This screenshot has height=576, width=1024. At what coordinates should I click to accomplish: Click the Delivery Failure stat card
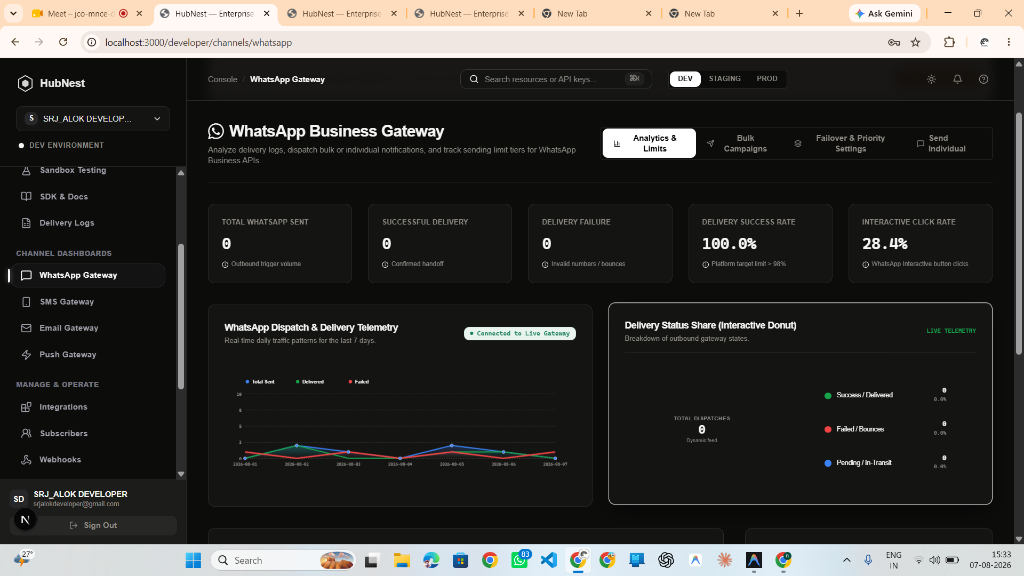pyautogui.click(x=600, y=243)
